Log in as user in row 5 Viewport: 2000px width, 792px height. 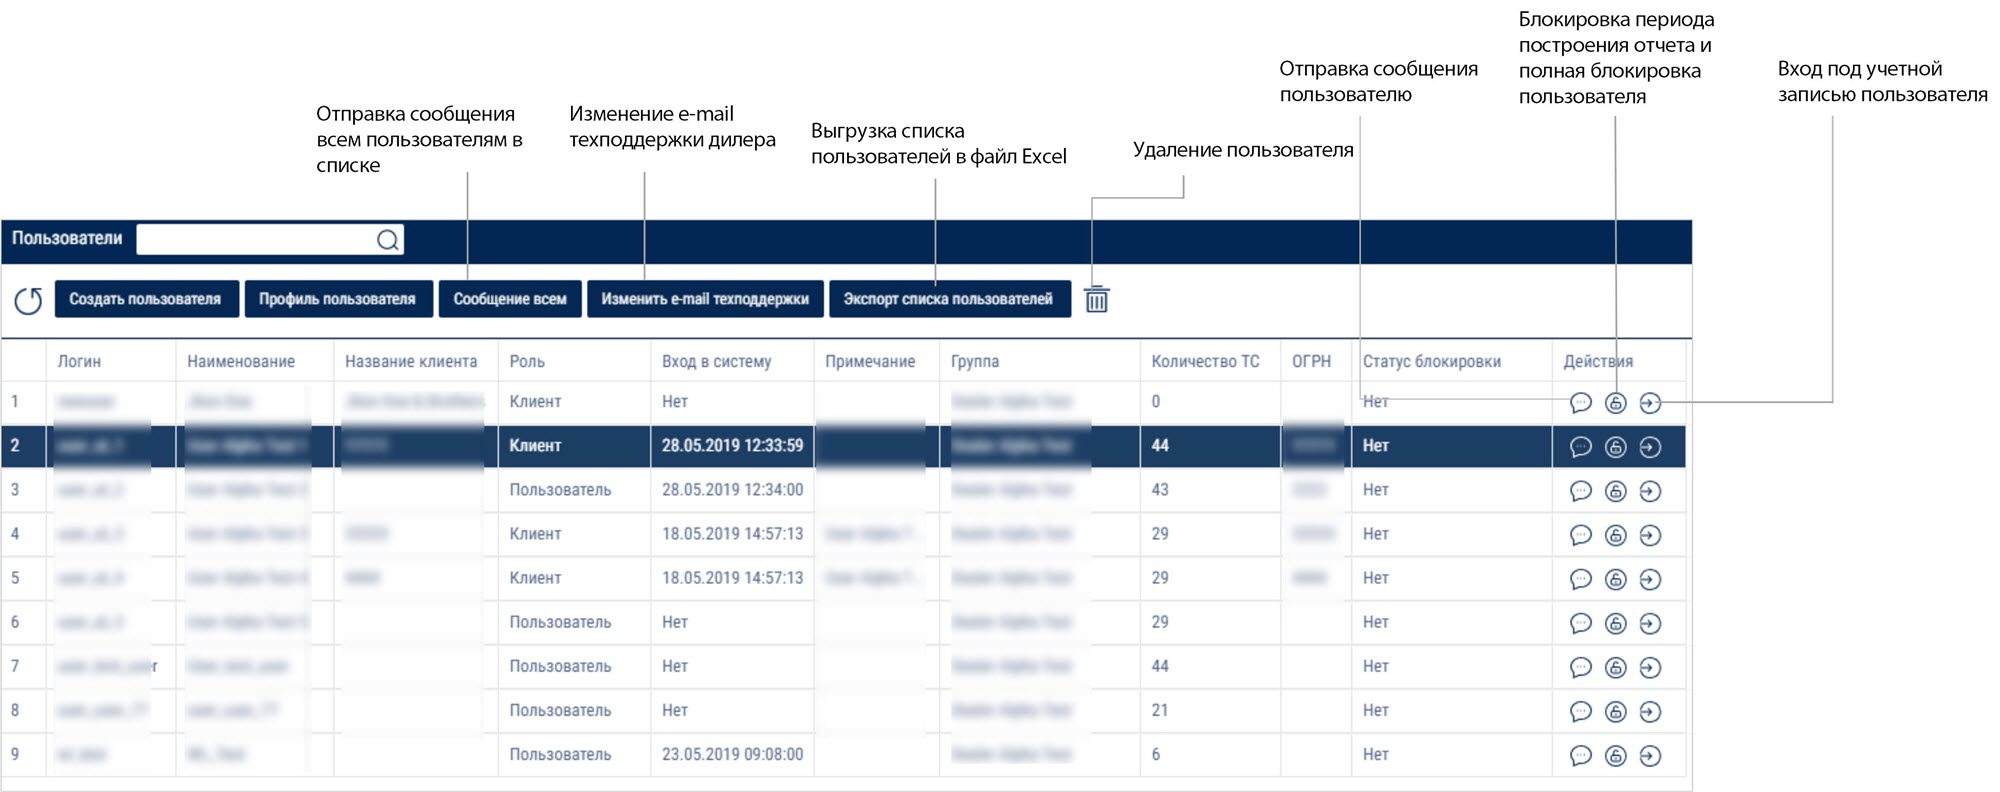[x=1650, y=579]
